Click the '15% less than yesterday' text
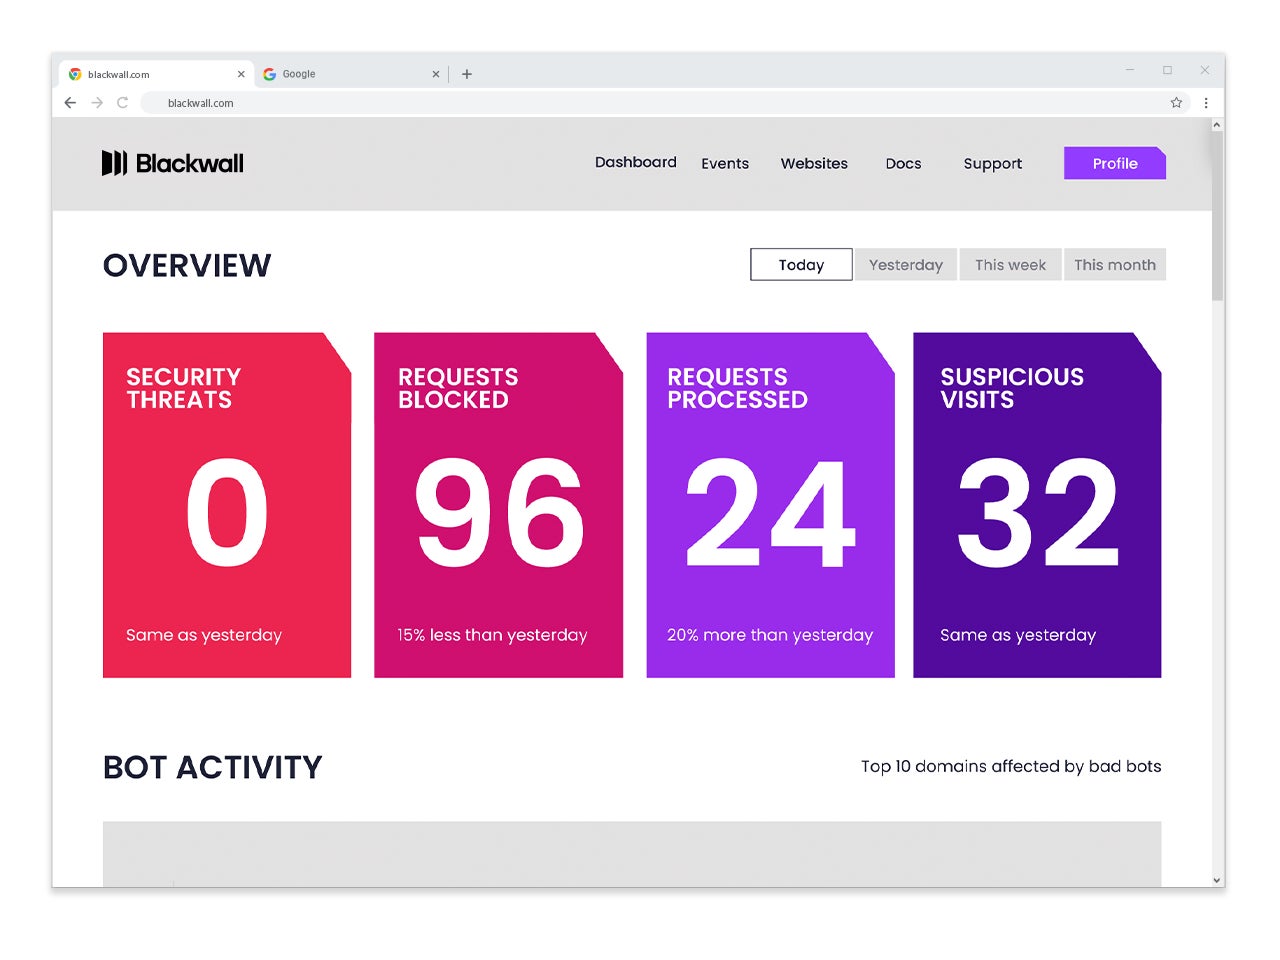Image resolution: width=1280 pixels, height=960 pixels. pyautogui.click(x=492, y=635)
